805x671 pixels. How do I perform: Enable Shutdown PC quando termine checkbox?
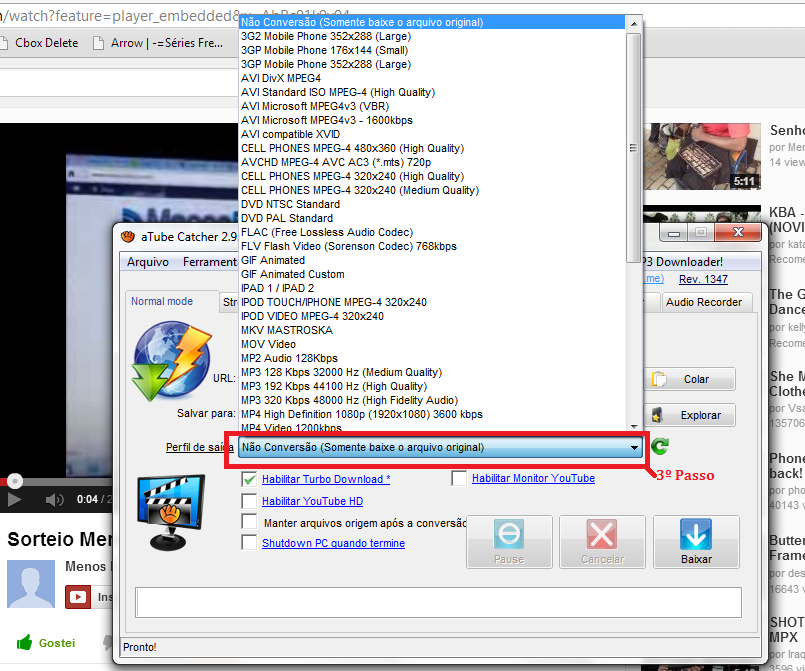[250, 542]
